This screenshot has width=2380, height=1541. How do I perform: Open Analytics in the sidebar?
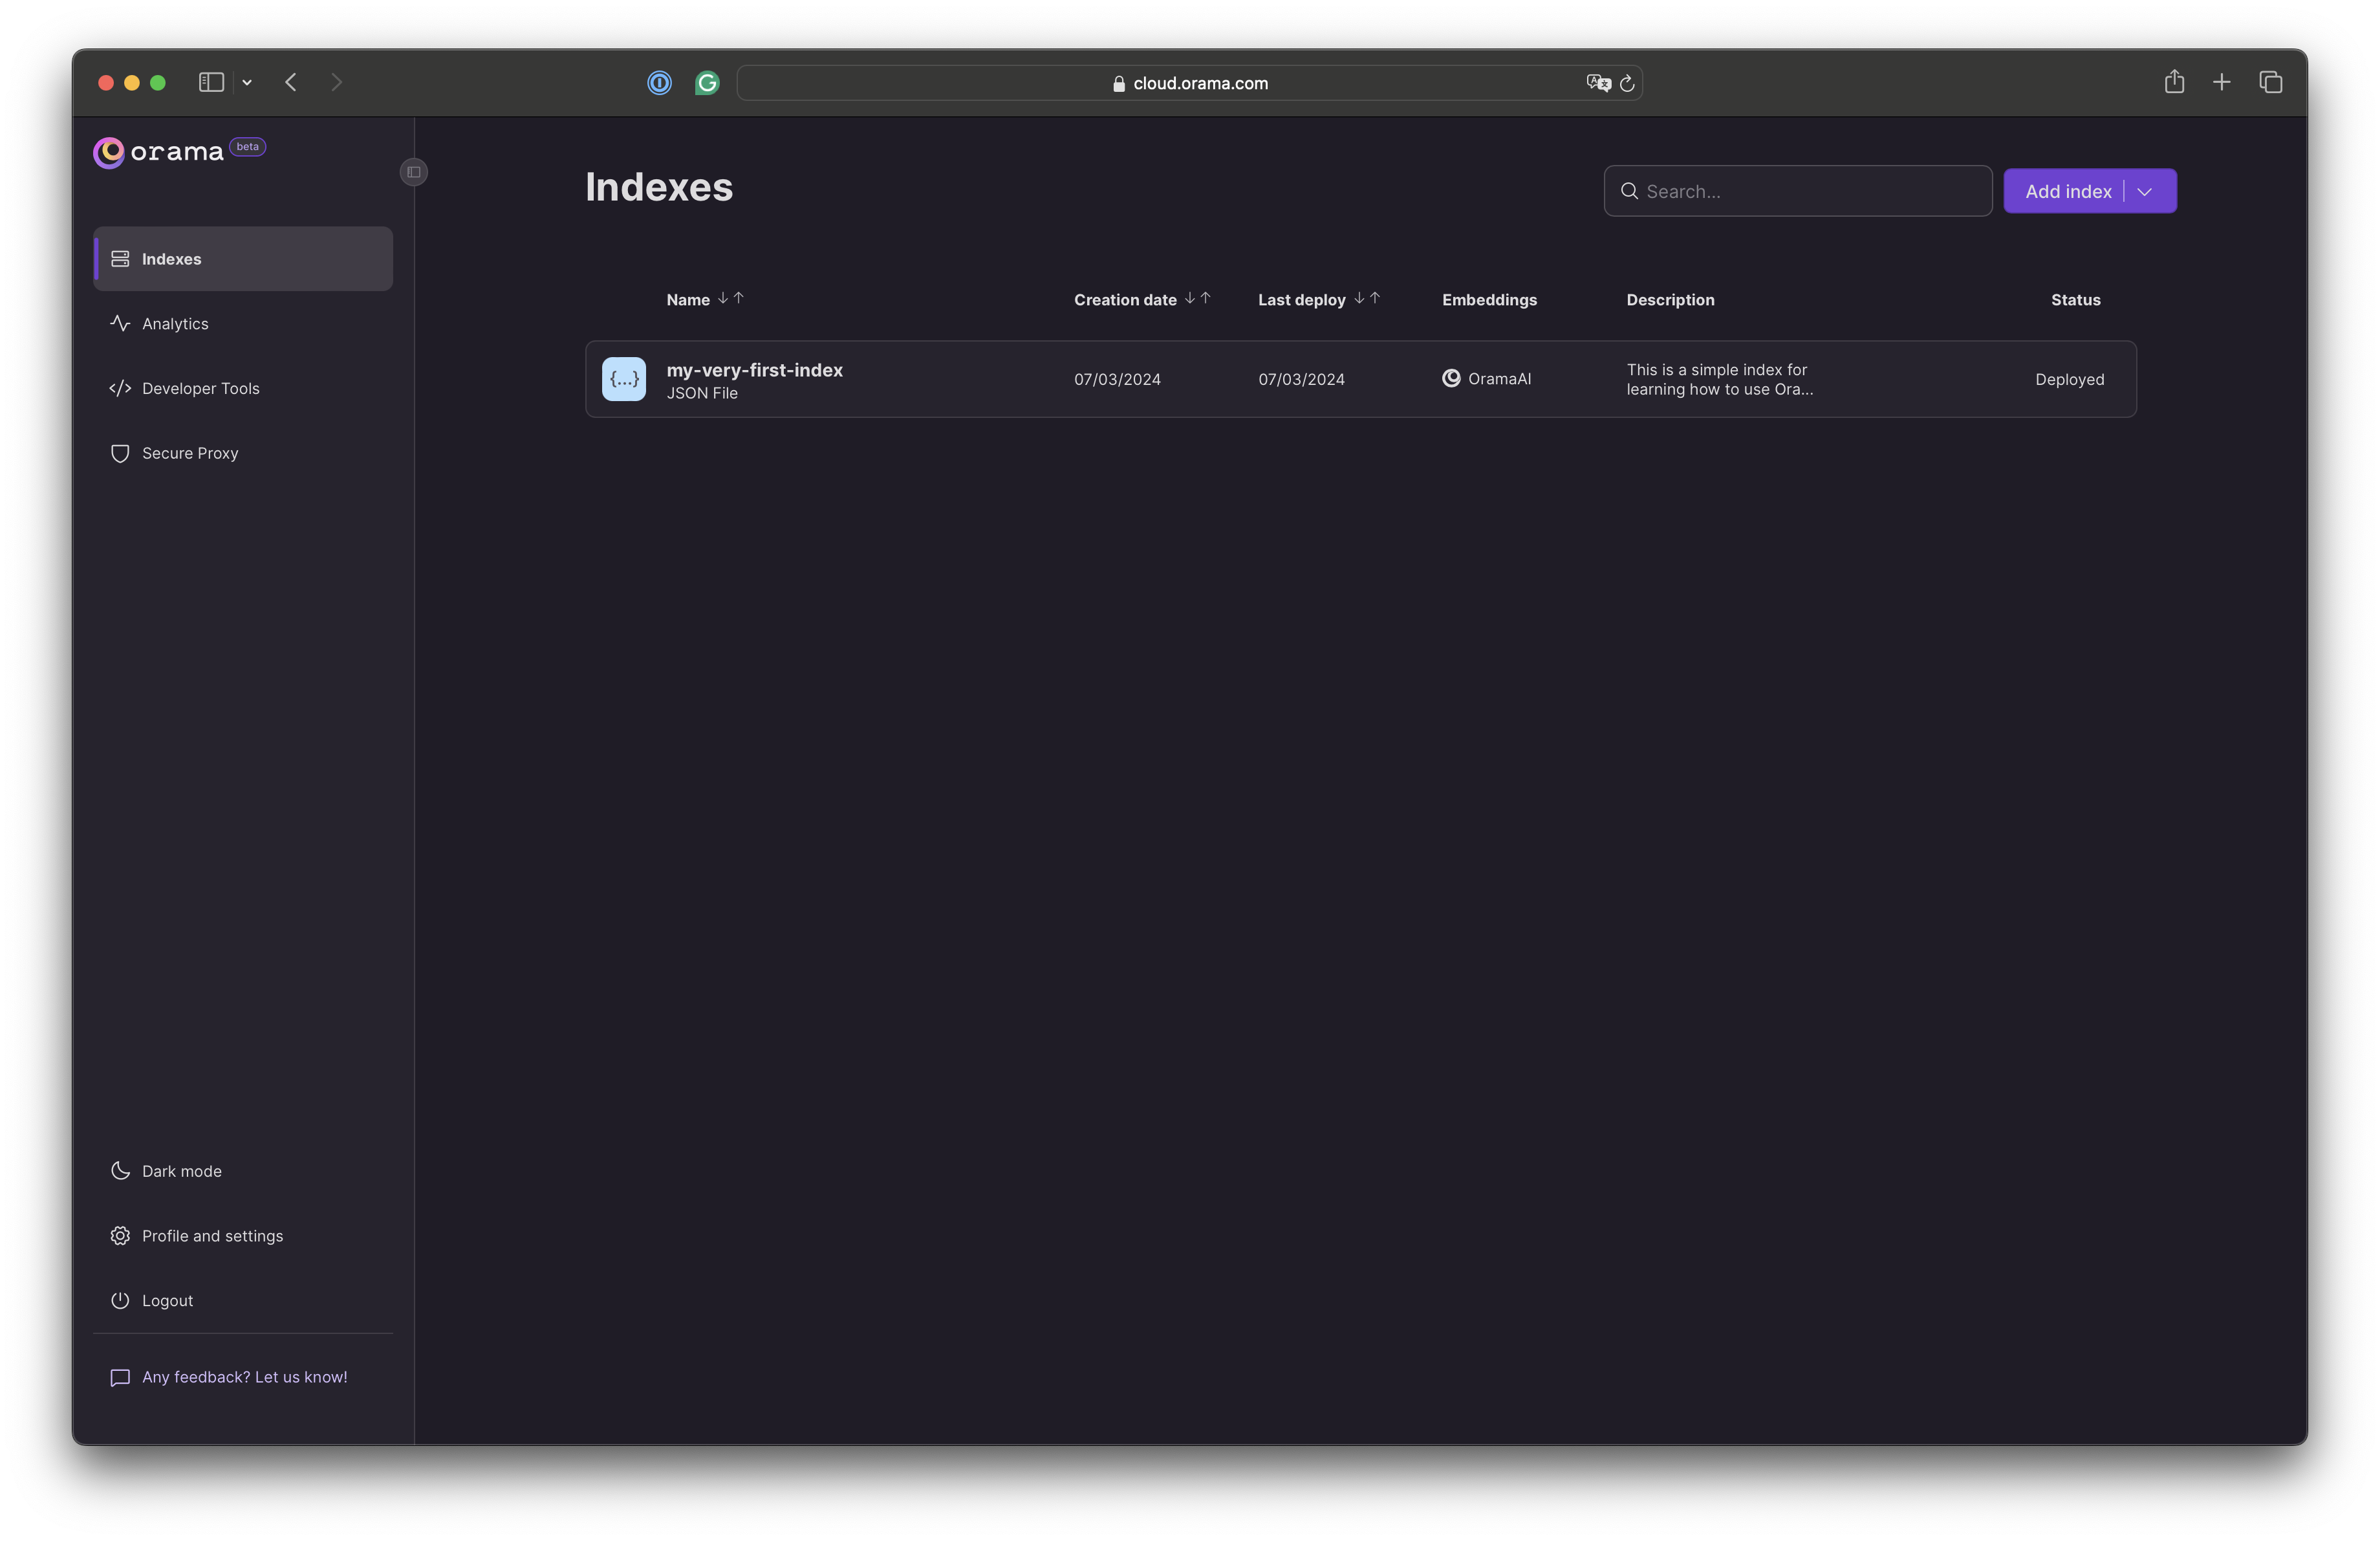[243, 324]
